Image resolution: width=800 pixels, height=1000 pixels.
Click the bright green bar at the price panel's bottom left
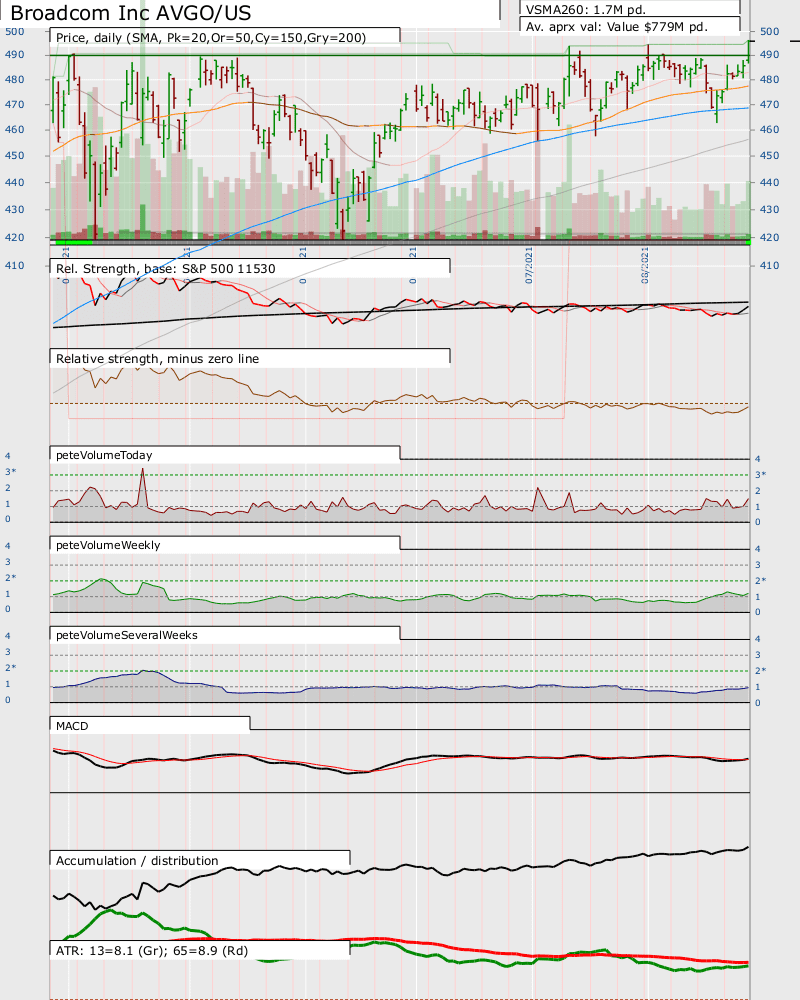pos(74,242)
